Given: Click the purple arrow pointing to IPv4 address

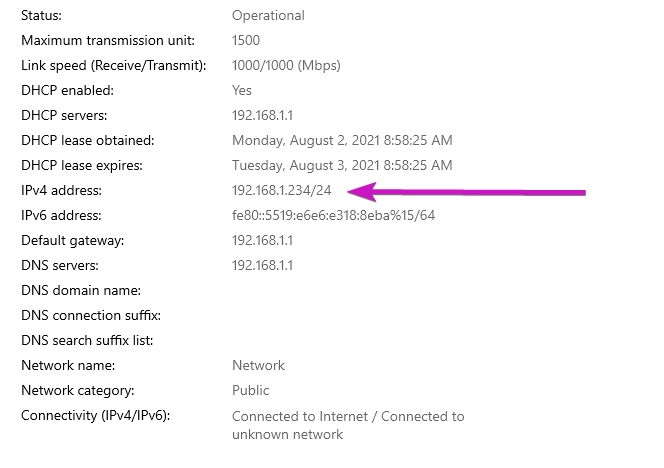Looking at the screenshot, I should (466, 192).
